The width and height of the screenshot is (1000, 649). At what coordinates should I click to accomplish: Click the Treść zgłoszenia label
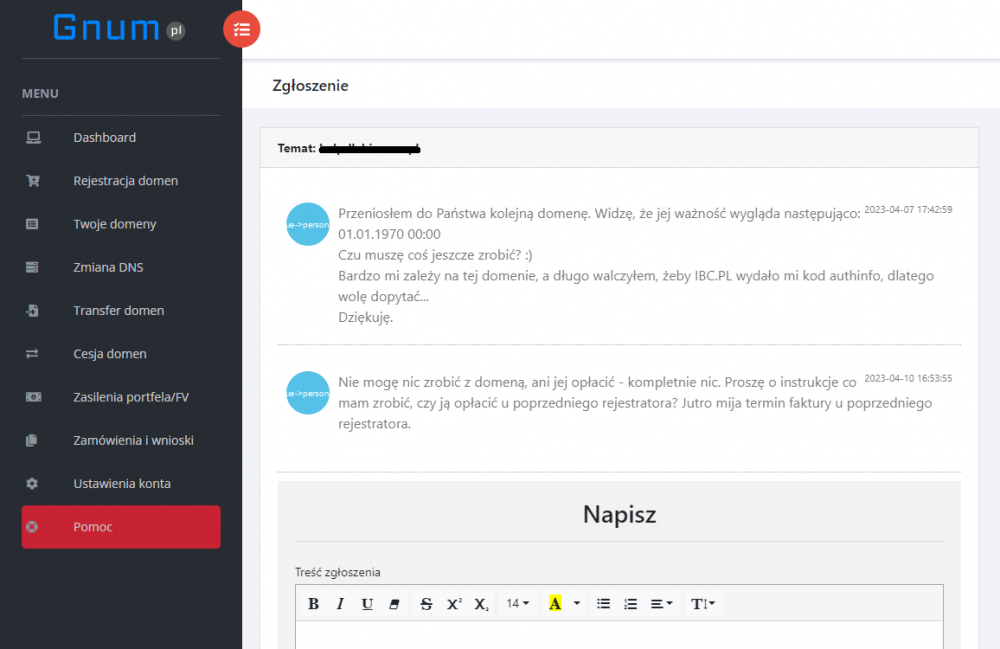click(337, 572)
